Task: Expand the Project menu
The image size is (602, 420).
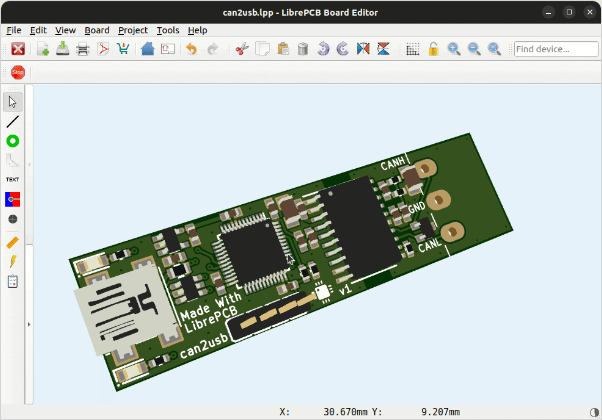Action: [x=132, y=30]
